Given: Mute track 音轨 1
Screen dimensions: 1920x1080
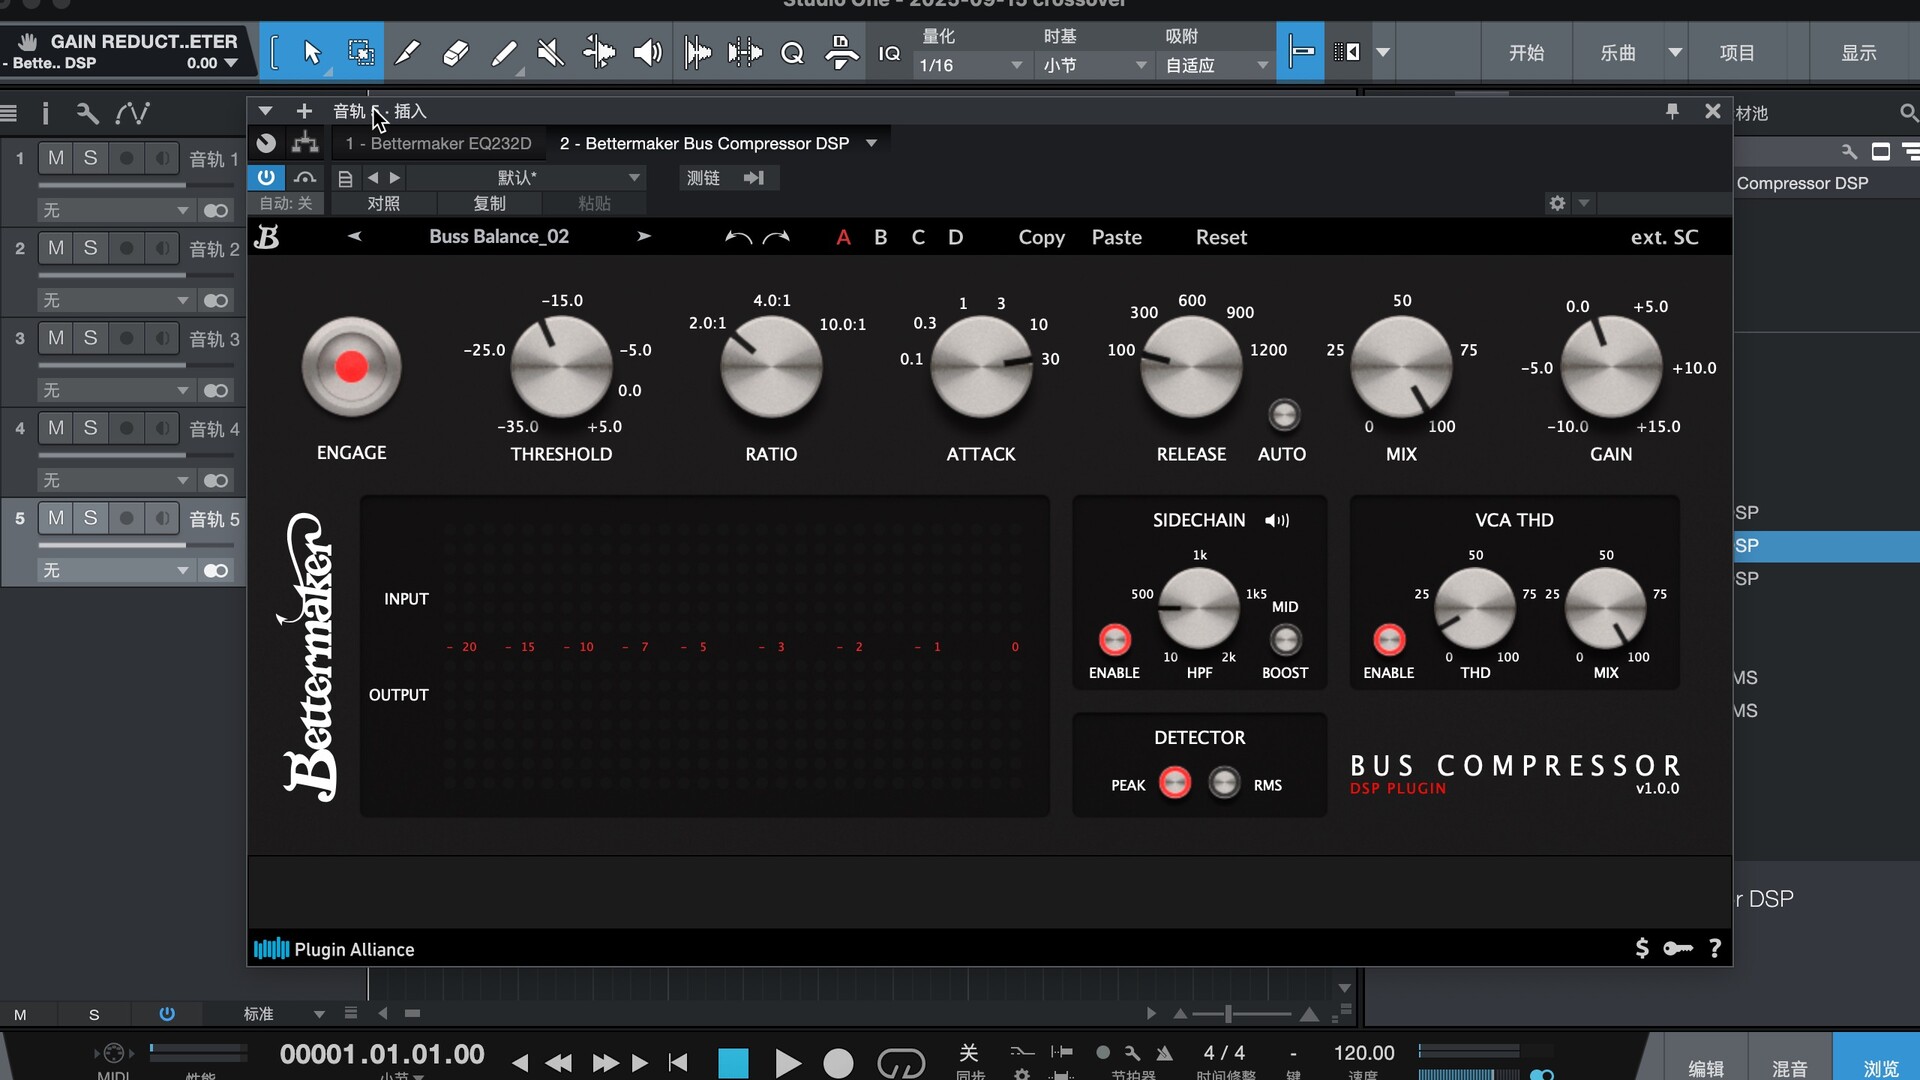Looking at the screenshot, I should (x=56, y=158).
